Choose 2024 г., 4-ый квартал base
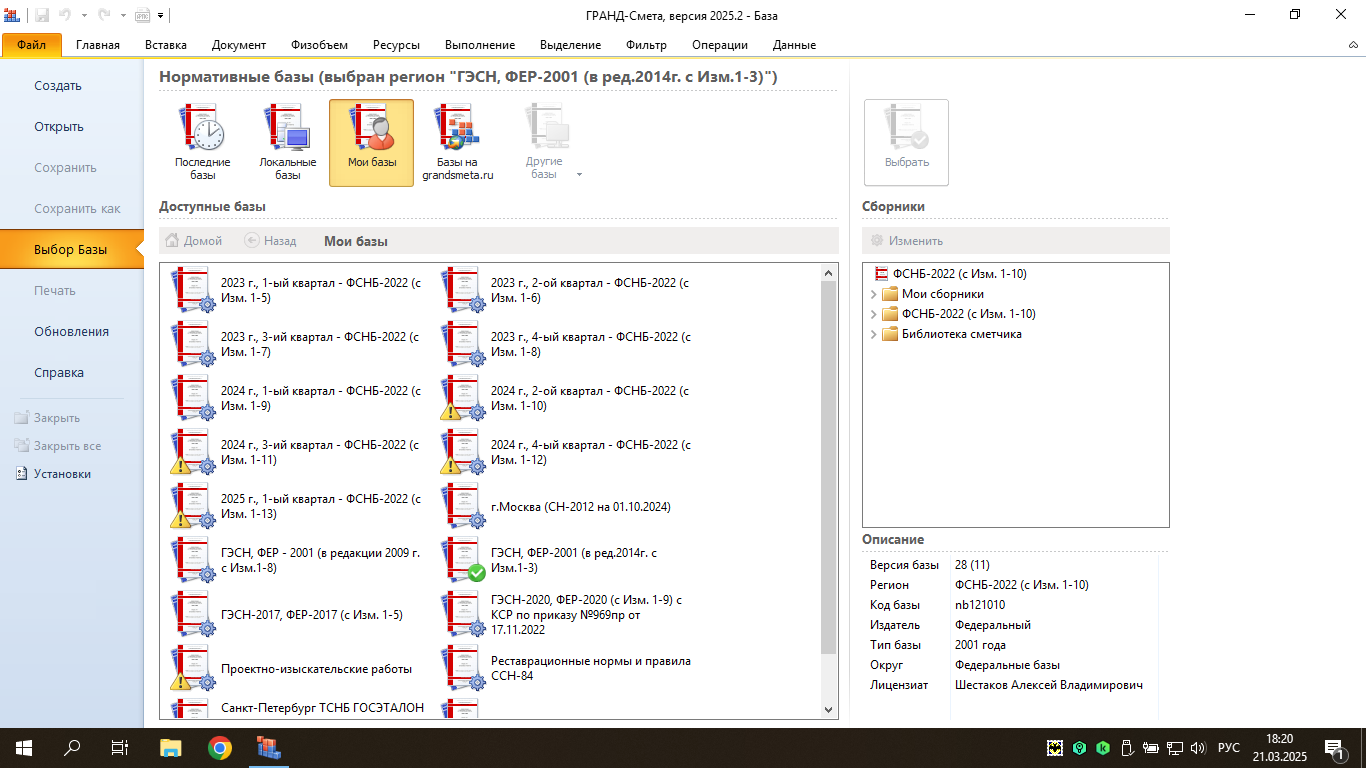 [567, 452]
